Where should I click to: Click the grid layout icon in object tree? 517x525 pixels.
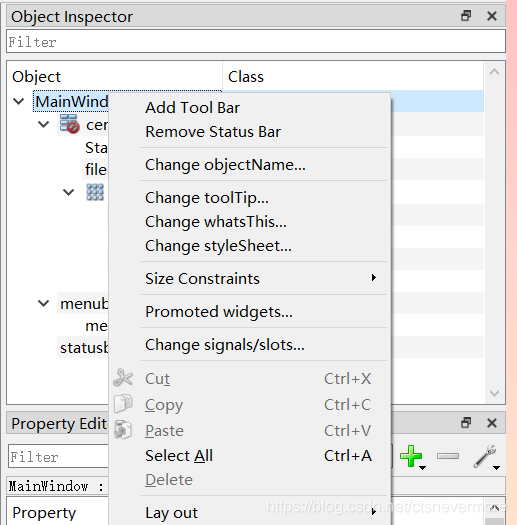tap(95, 192)
